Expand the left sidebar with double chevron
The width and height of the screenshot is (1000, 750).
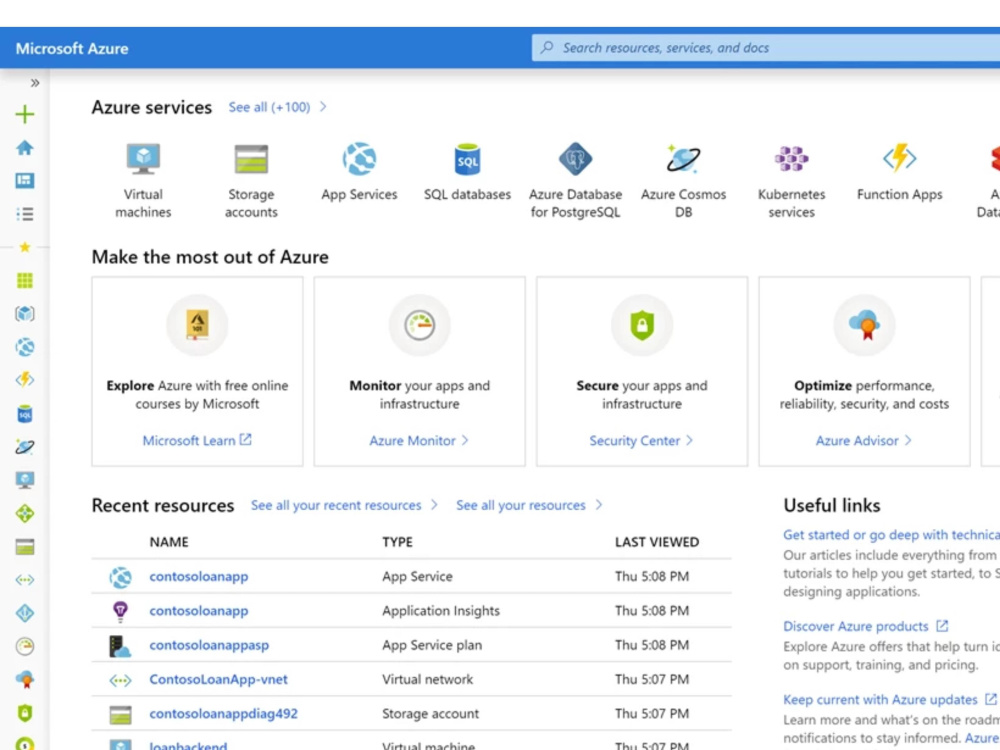(35, 83)
